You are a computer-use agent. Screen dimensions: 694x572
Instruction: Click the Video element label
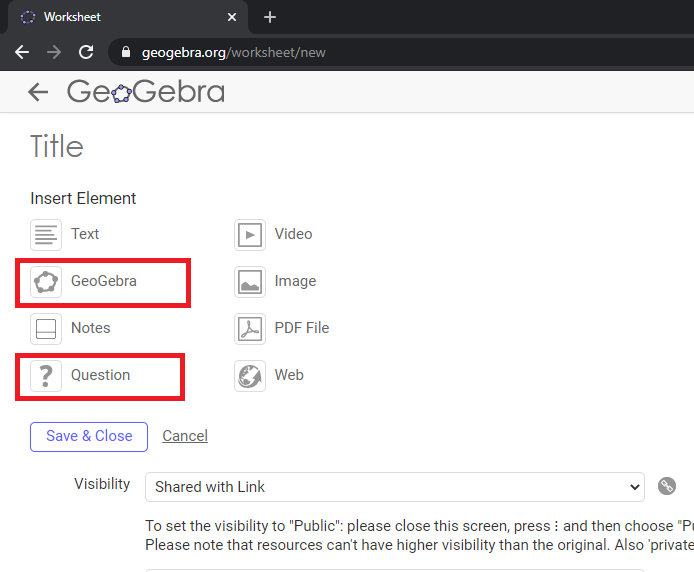pyautogui.click(x=293, y=234)
